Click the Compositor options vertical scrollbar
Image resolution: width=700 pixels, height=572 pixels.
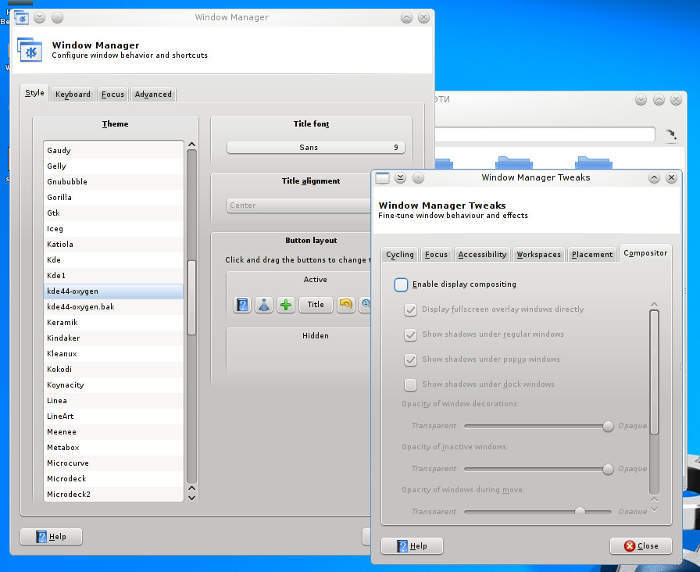coord(654,372)
